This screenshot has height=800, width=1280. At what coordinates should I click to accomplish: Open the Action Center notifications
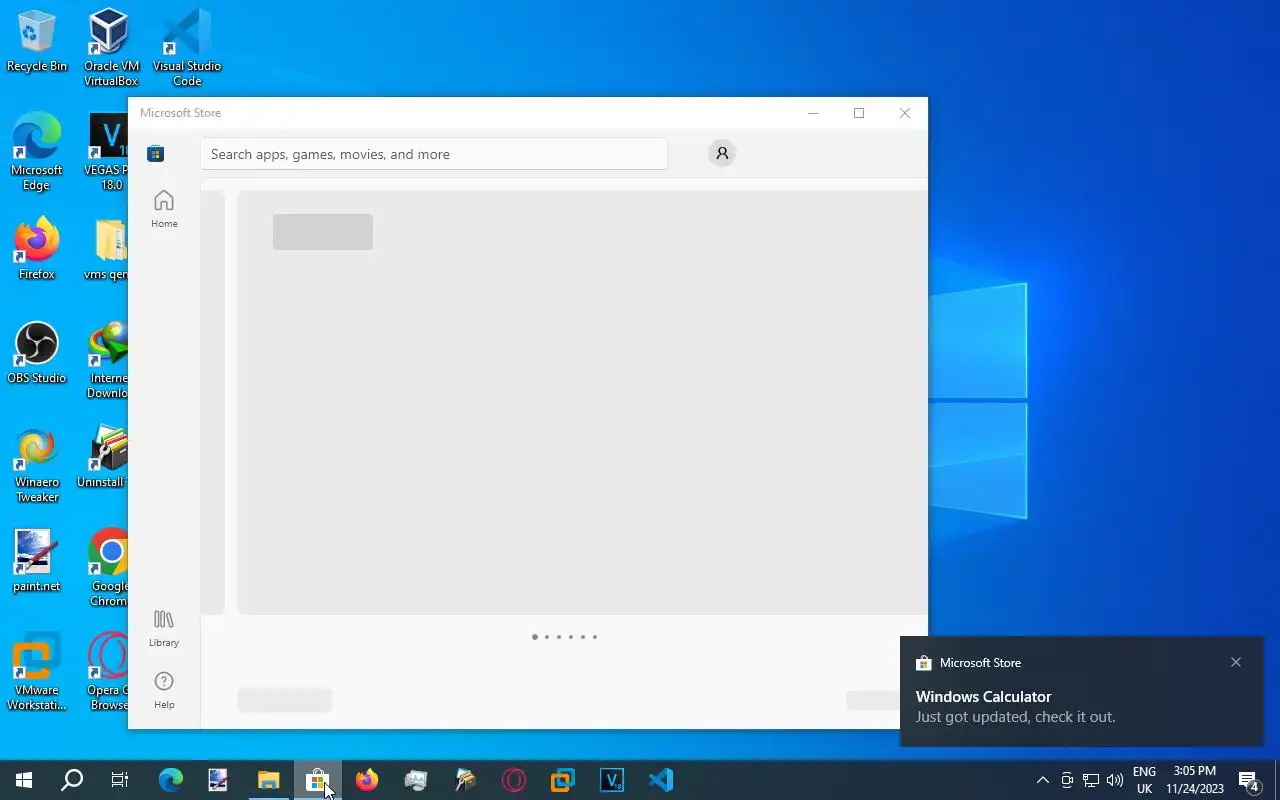(x=1249, y=780)
